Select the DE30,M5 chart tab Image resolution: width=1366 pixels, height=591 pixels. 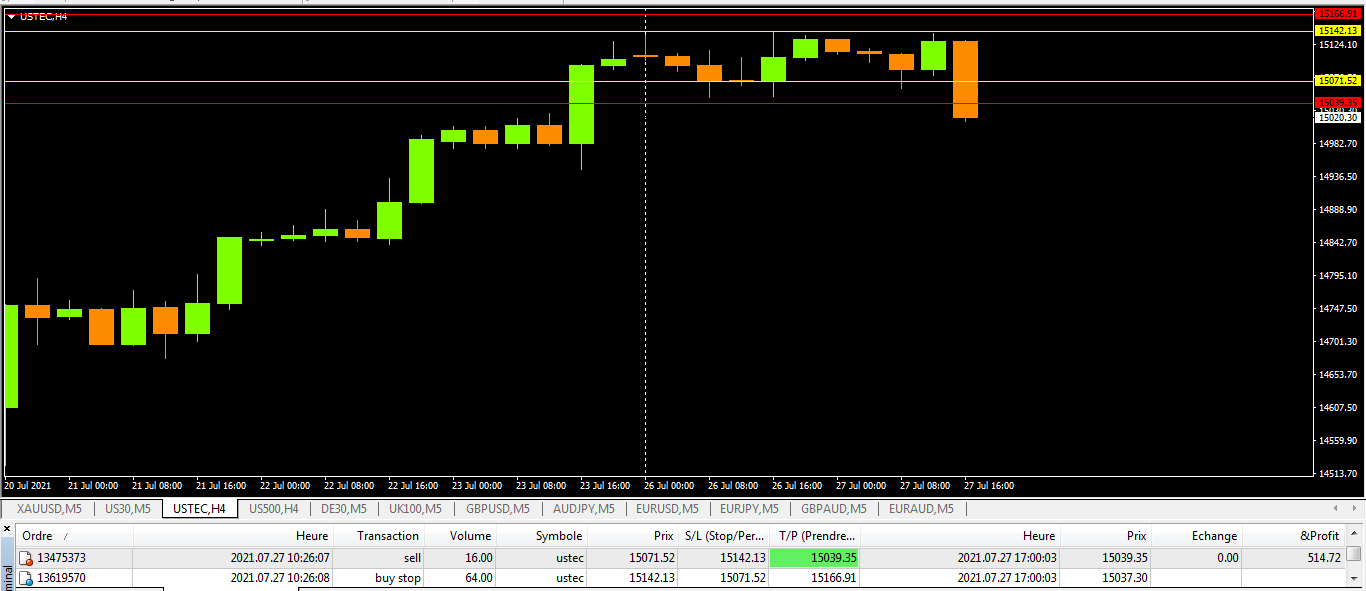point(343,509)
